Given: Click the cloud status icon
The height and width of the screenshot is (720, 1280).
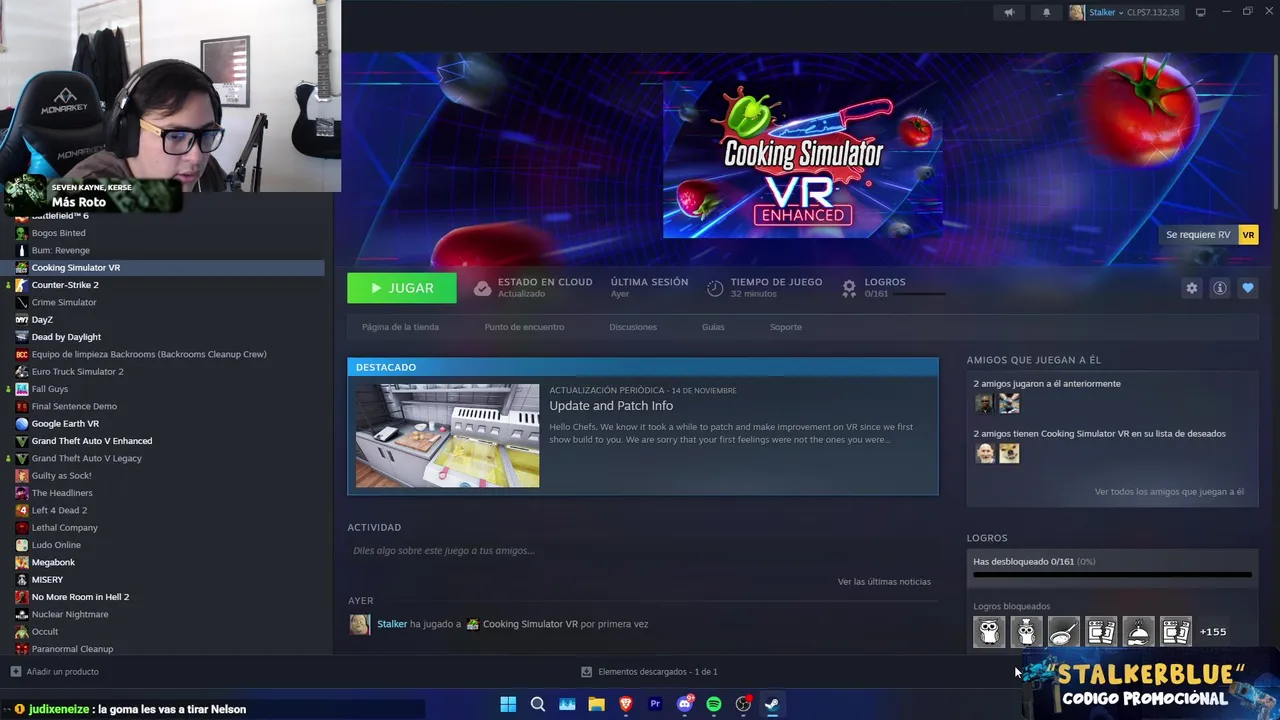Looking at the screenshot, I should [482, 288].
